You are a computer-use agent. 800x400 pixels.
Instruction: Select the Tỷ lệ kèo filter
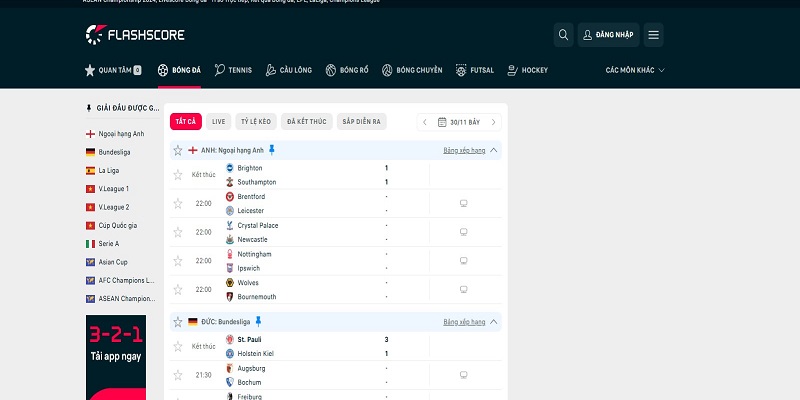coord(256,121)
